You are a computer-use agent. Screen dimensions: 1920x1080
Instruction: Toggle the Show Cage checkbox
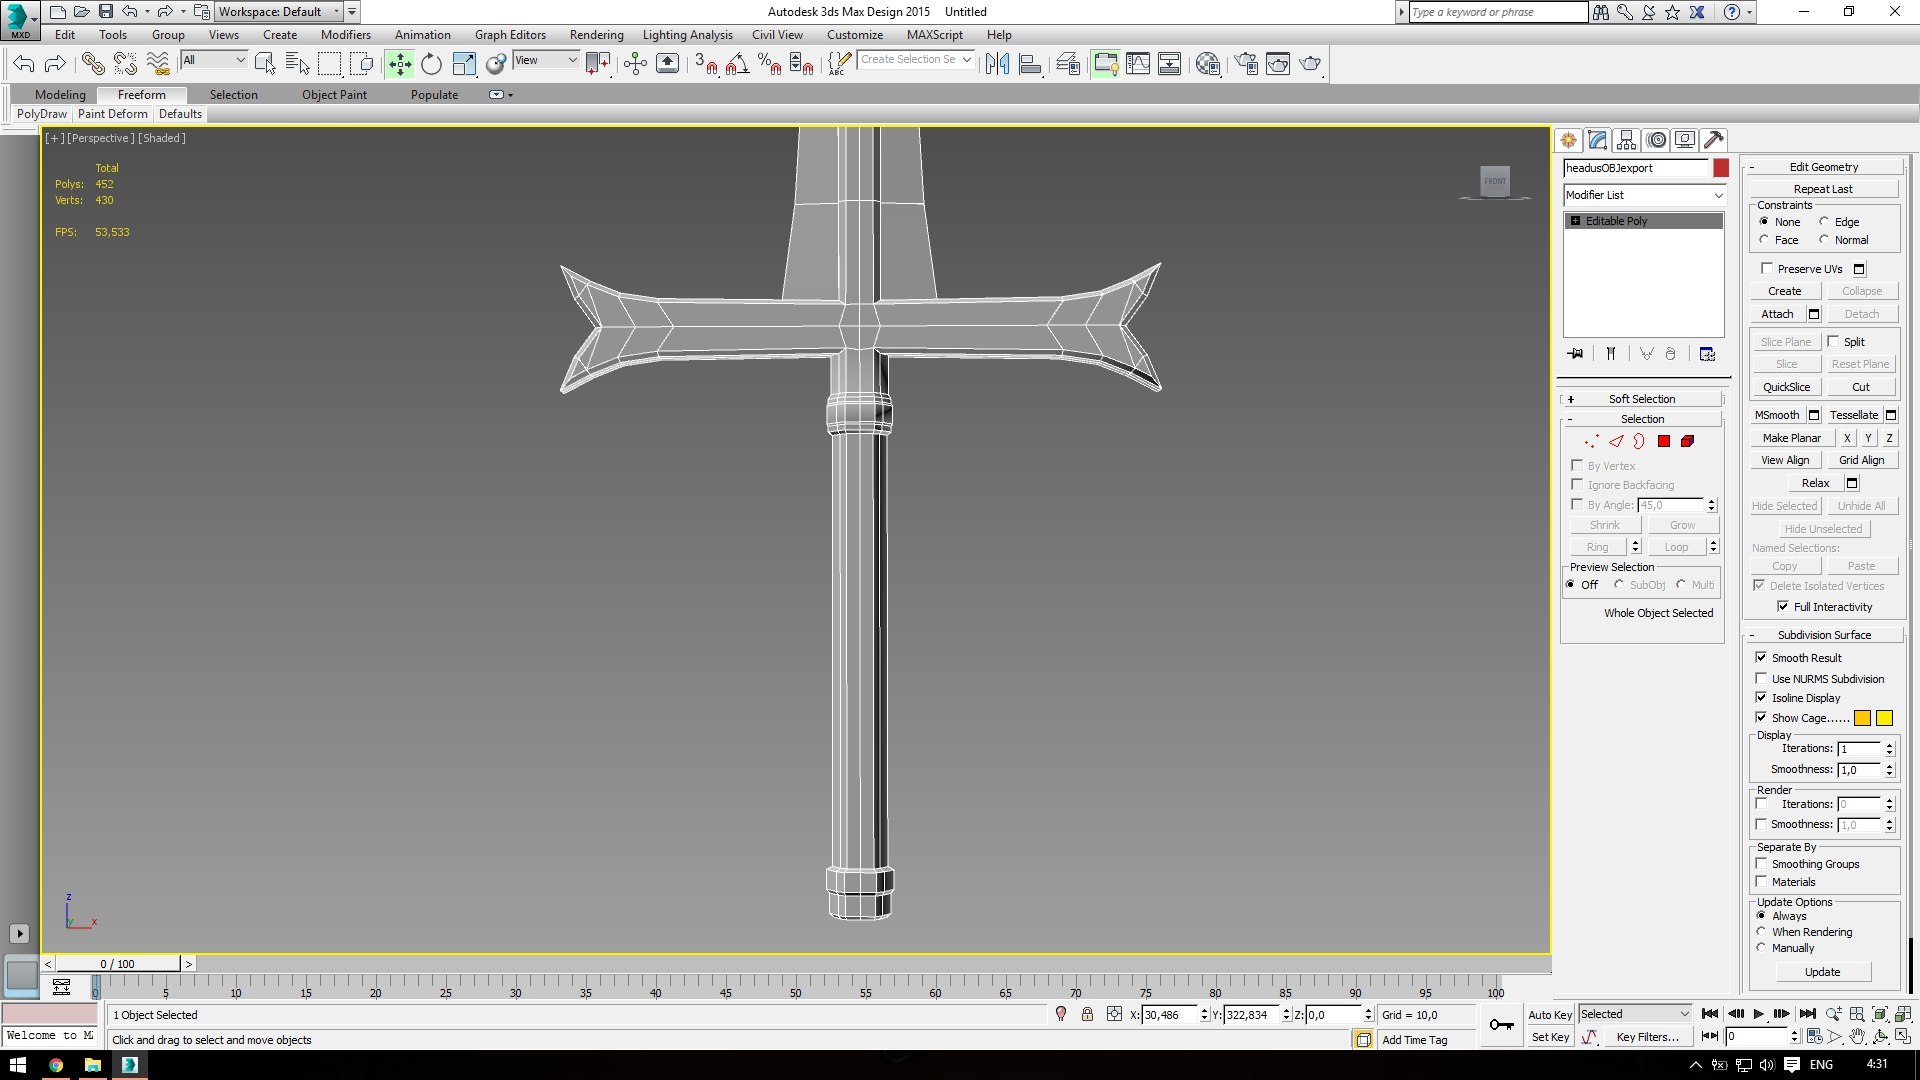tap(1761, 717)
